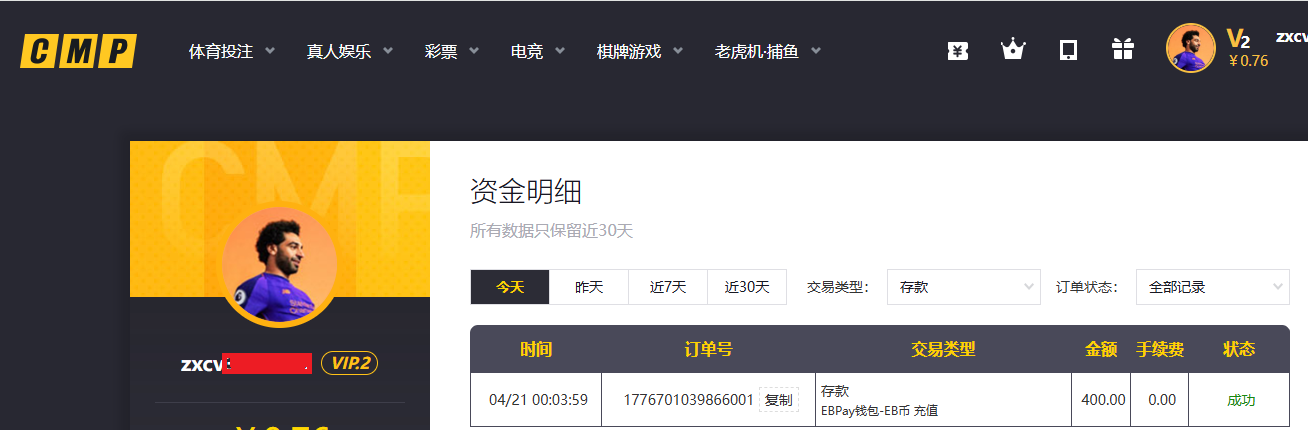This screenshot has width=1308, height=430.
Task: Click the 所有数据只保留近30天 notice
Action: coord(552,231)
